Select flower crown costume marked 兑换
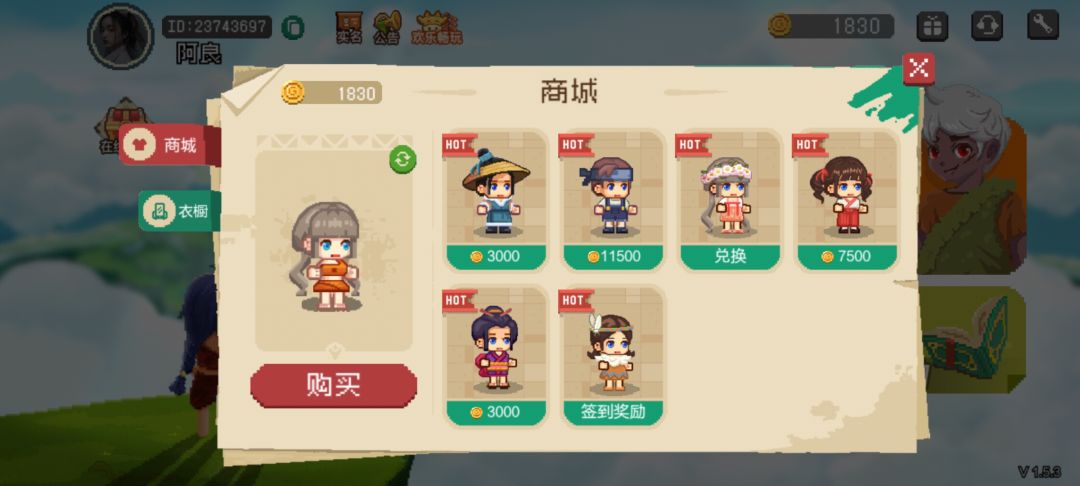Image resolution: width=1080 pixels, height=486 pixels. (x=730, y=200)
